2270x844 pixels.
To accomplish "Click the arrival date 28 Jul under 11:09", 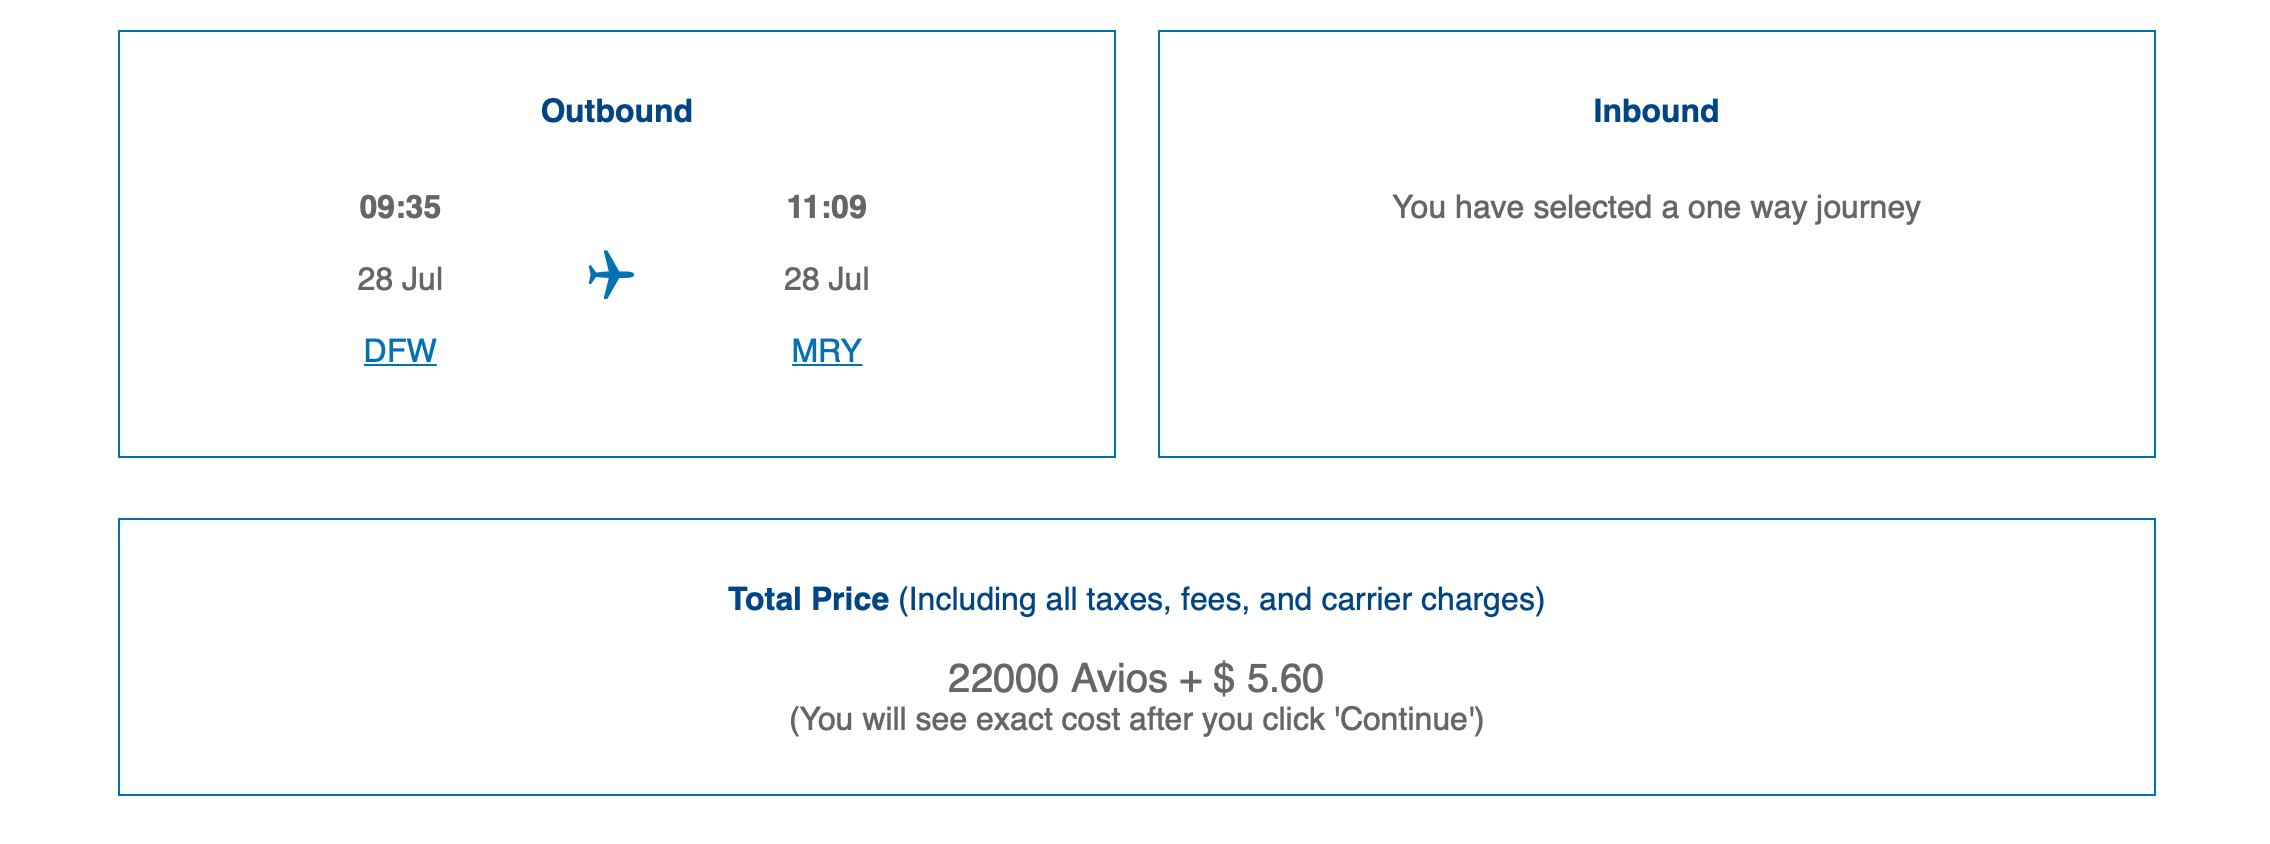I will 826,279.
